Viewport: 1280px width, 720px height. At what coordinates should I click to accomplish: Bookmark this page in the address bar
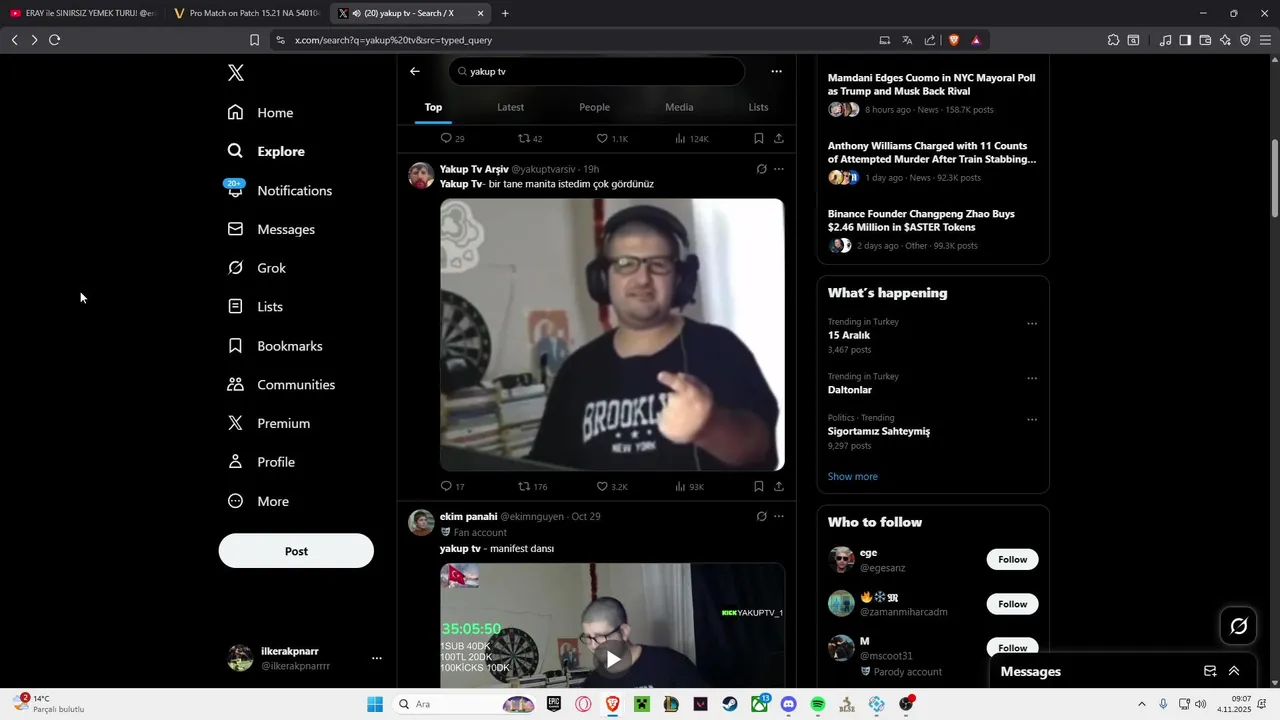(254, 40)
